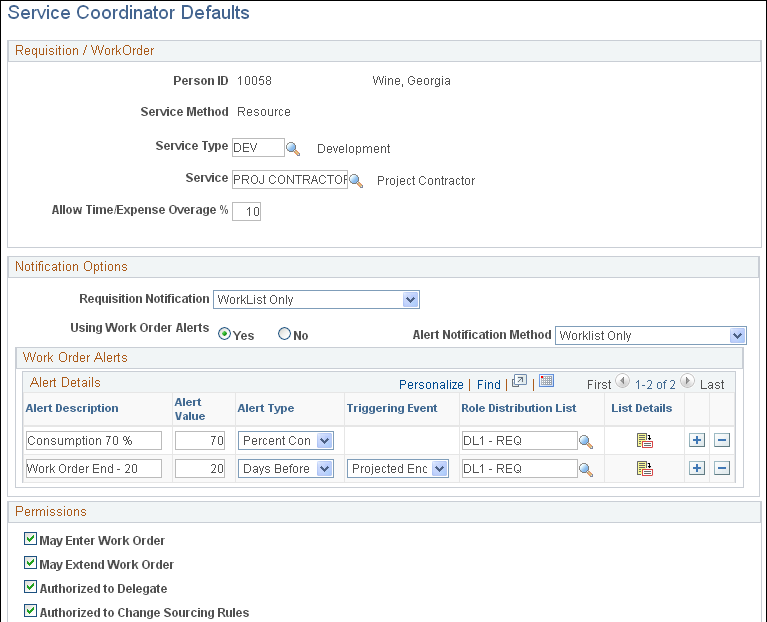Sort by Alert Type column header

pyautogui.click(x=266, y=408)
